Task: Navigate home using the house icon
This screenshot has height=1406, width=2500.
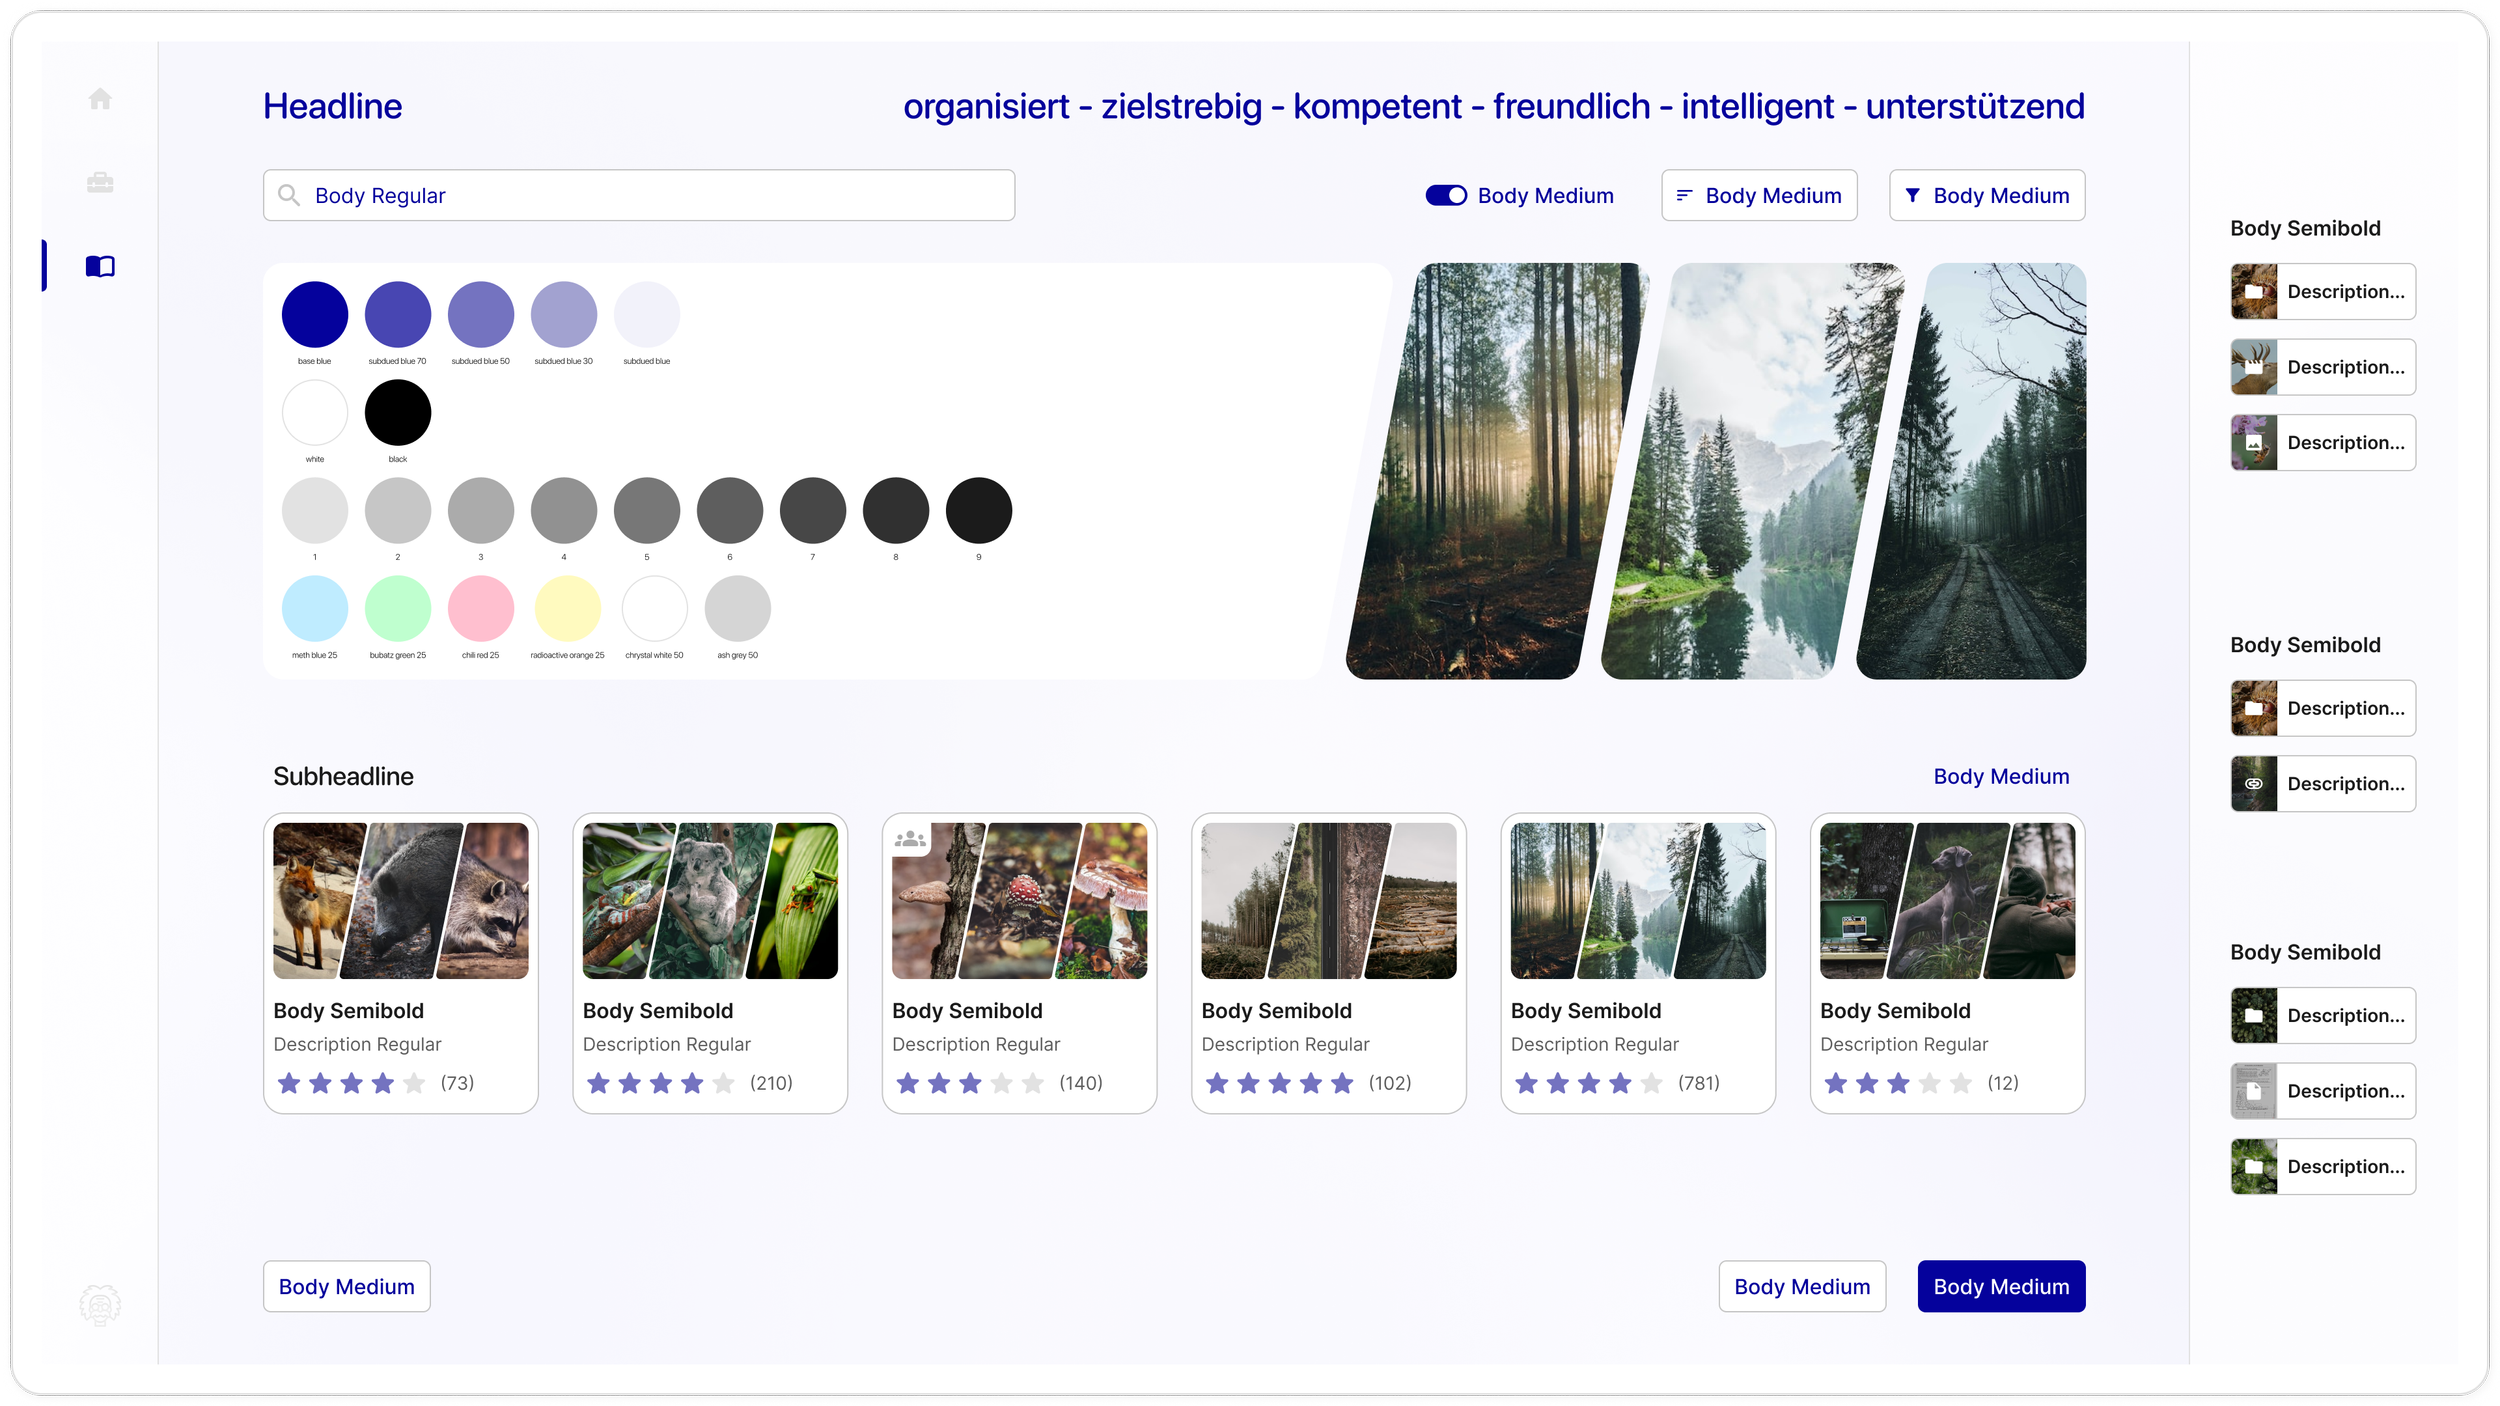Action: 100,98
